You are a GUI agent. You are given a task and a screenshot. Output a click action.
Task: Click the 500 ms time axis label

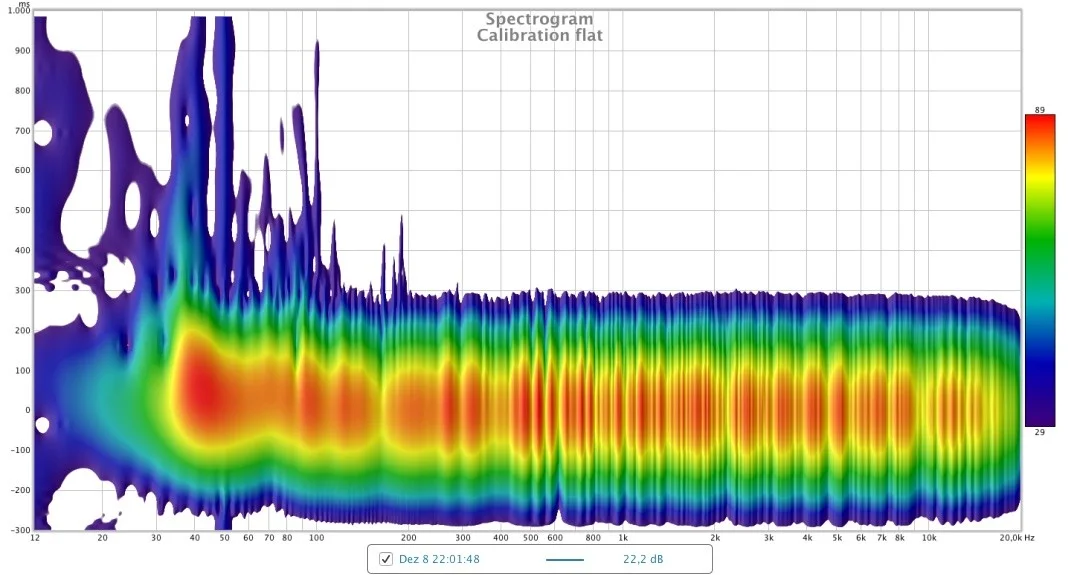[23, 211]
